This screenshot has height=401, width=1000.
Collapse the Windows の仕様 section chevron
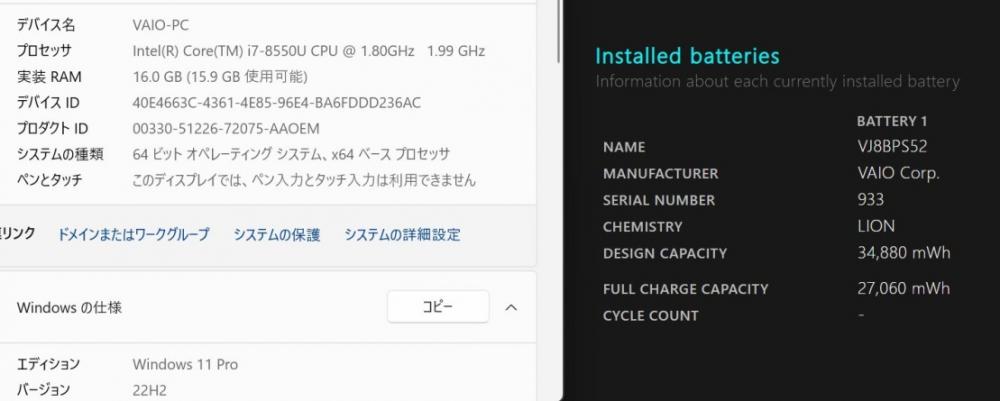pos(511,307)
